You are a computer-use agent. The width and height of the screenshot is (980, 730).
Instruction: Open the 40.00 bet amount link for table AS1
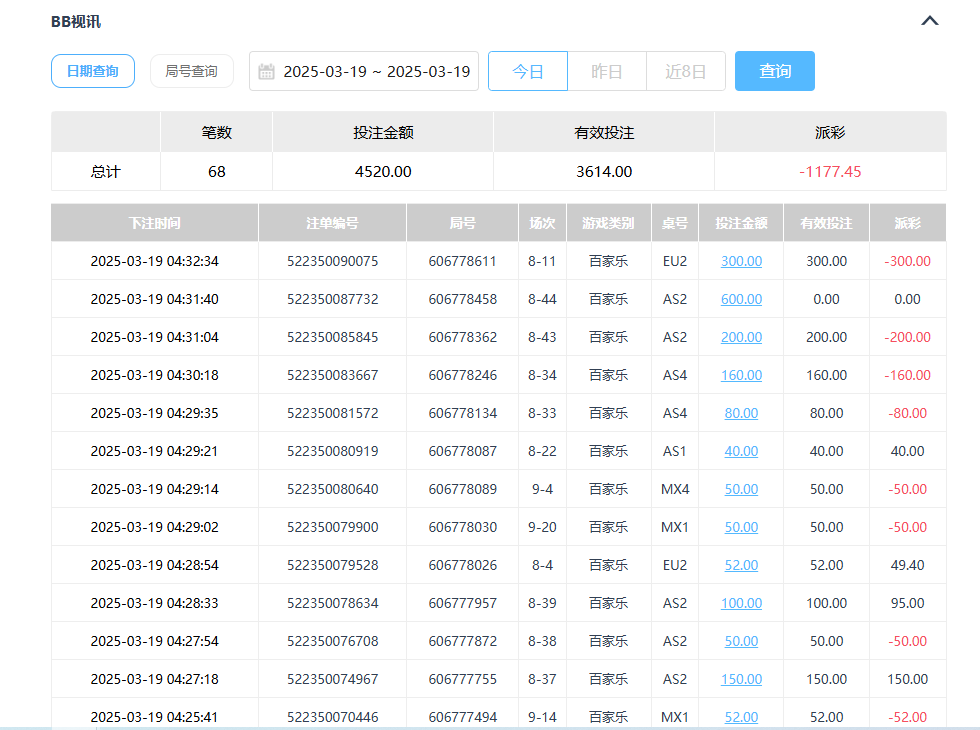coord(740,451)
